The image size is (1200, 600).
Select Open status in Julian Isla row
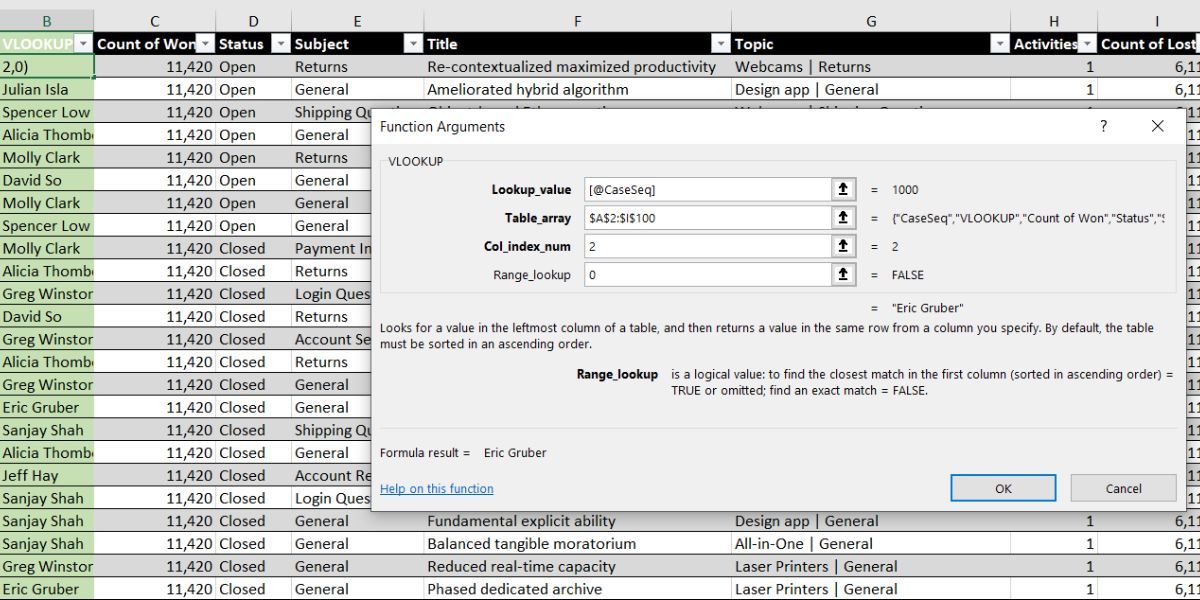[253, 89]
